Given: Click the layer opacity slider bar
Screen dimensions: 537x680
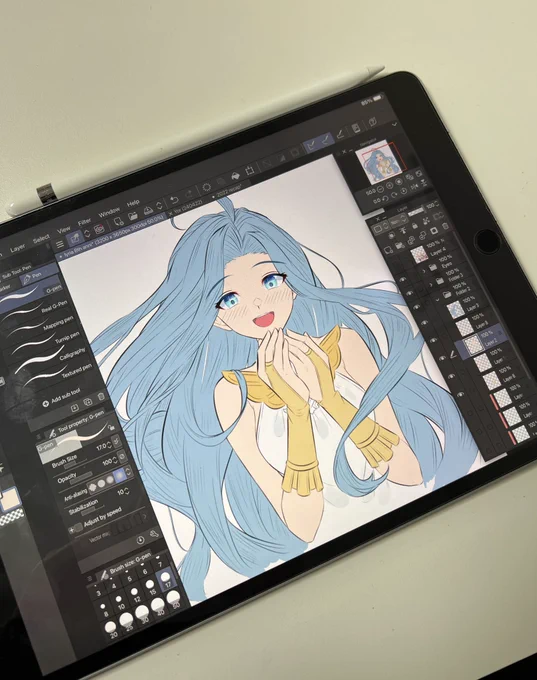Looking at the screenshot, I should pos(416,212).
